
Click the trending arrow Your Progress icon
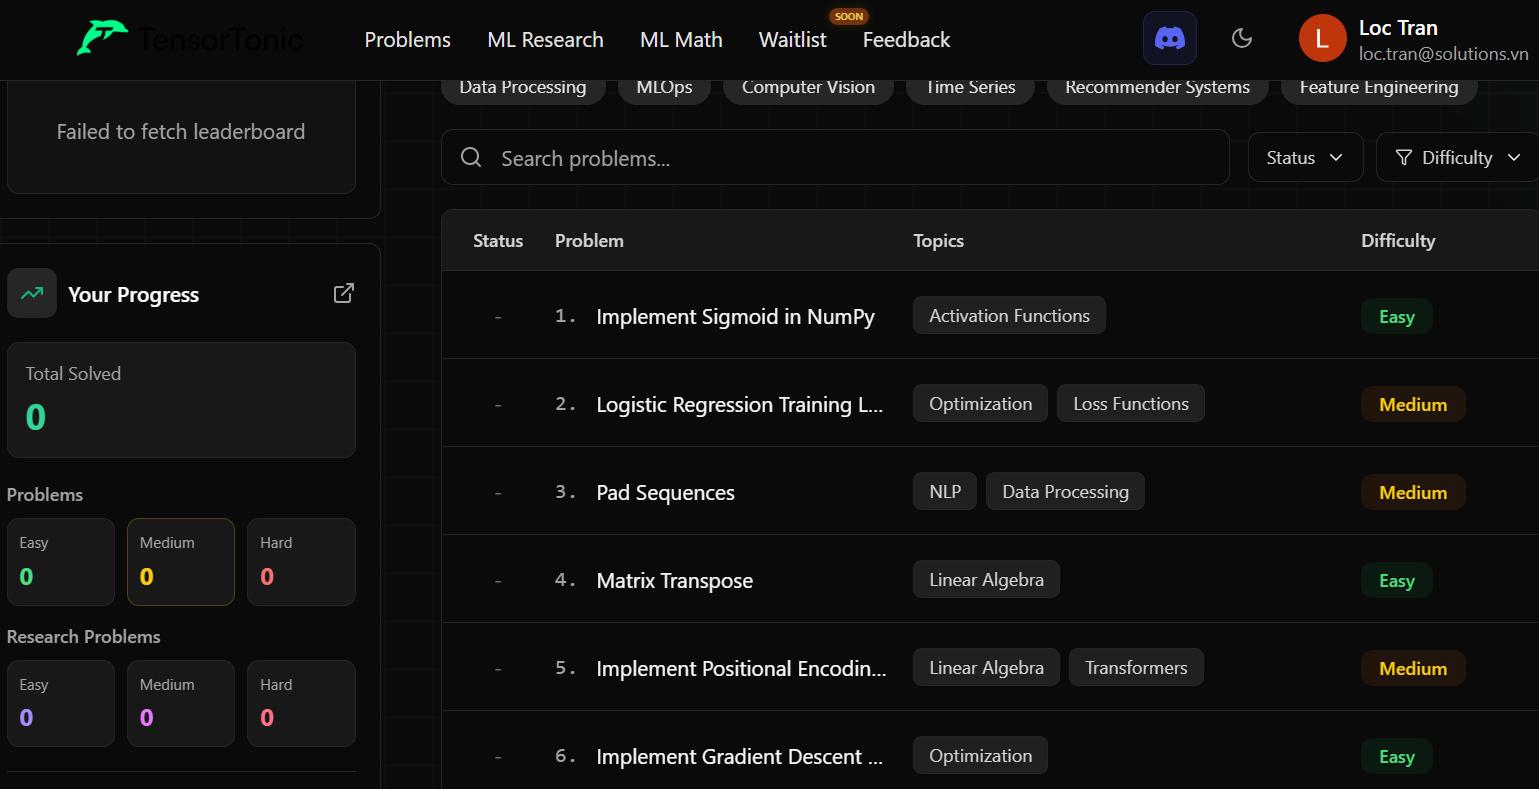(32, 293)
